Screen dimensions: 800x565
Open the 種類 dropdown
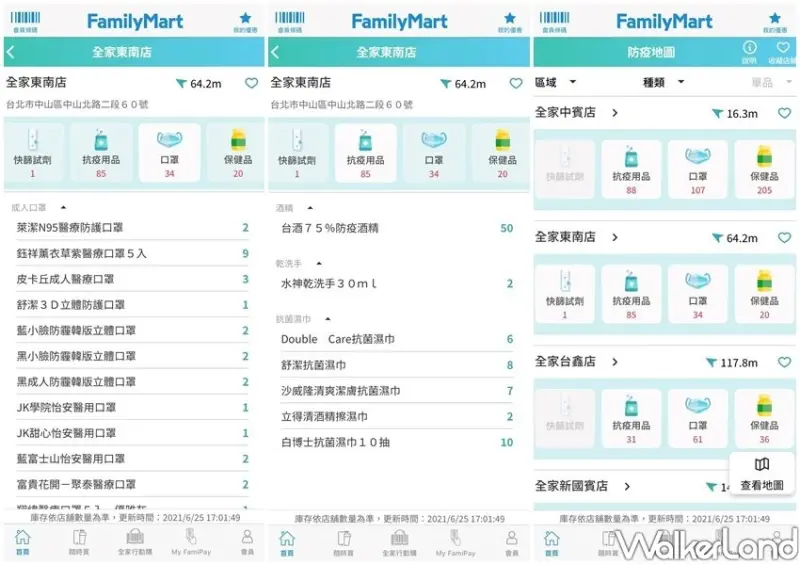tap(663, 82)
